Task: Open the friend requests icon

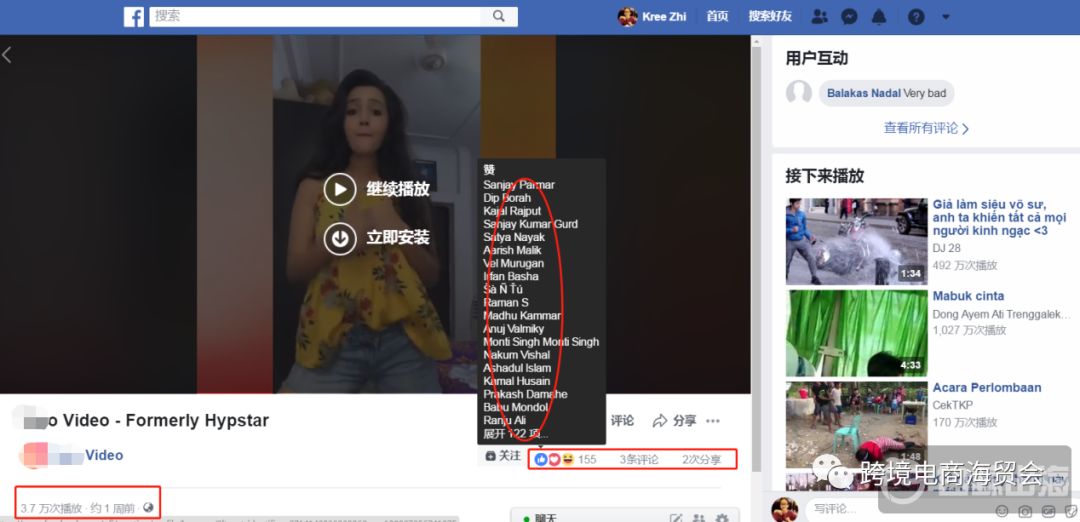Action: [819, 17]
